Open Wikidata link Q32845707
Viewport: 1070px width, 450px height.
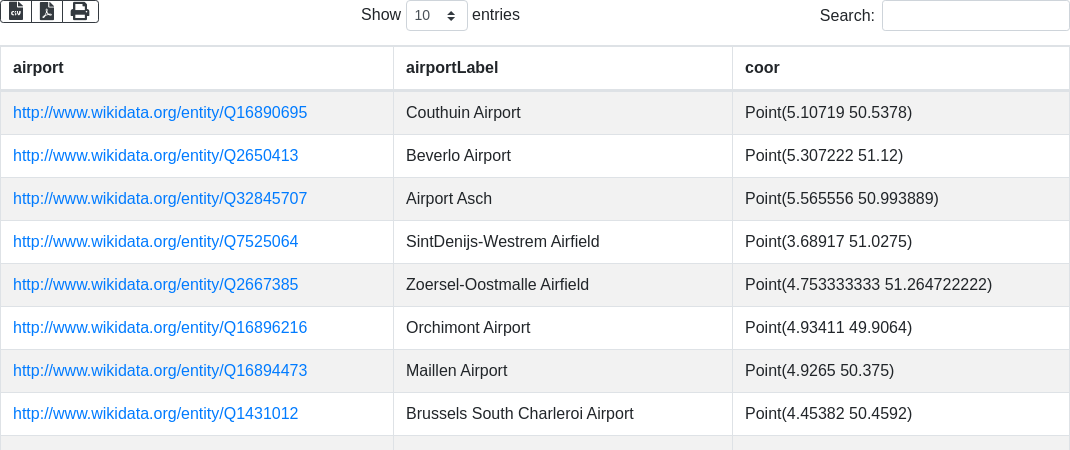160,199
